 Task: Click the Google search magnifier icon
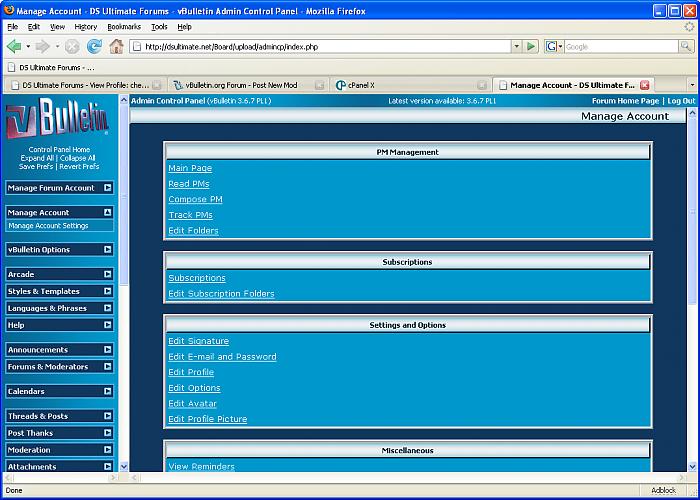pyautogui.click(x=686, y=46)
